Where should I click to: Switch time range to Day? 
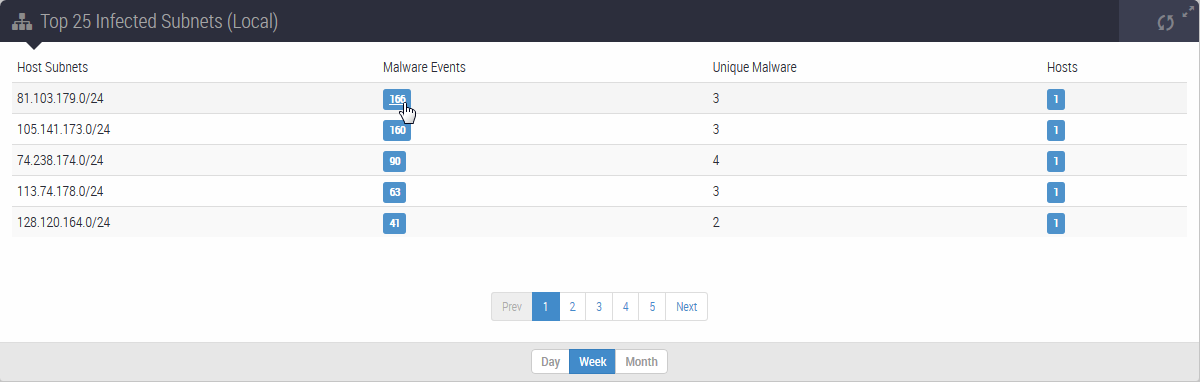[x=550, y=362]
